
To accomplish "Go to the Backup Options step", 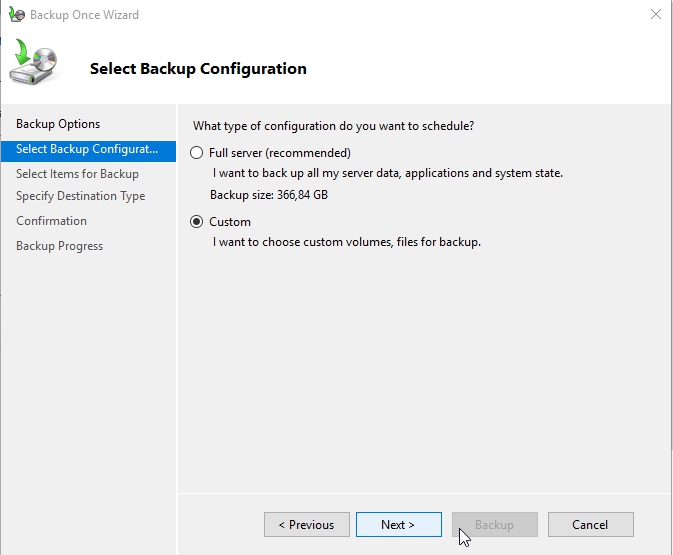I will pos(58,124).
